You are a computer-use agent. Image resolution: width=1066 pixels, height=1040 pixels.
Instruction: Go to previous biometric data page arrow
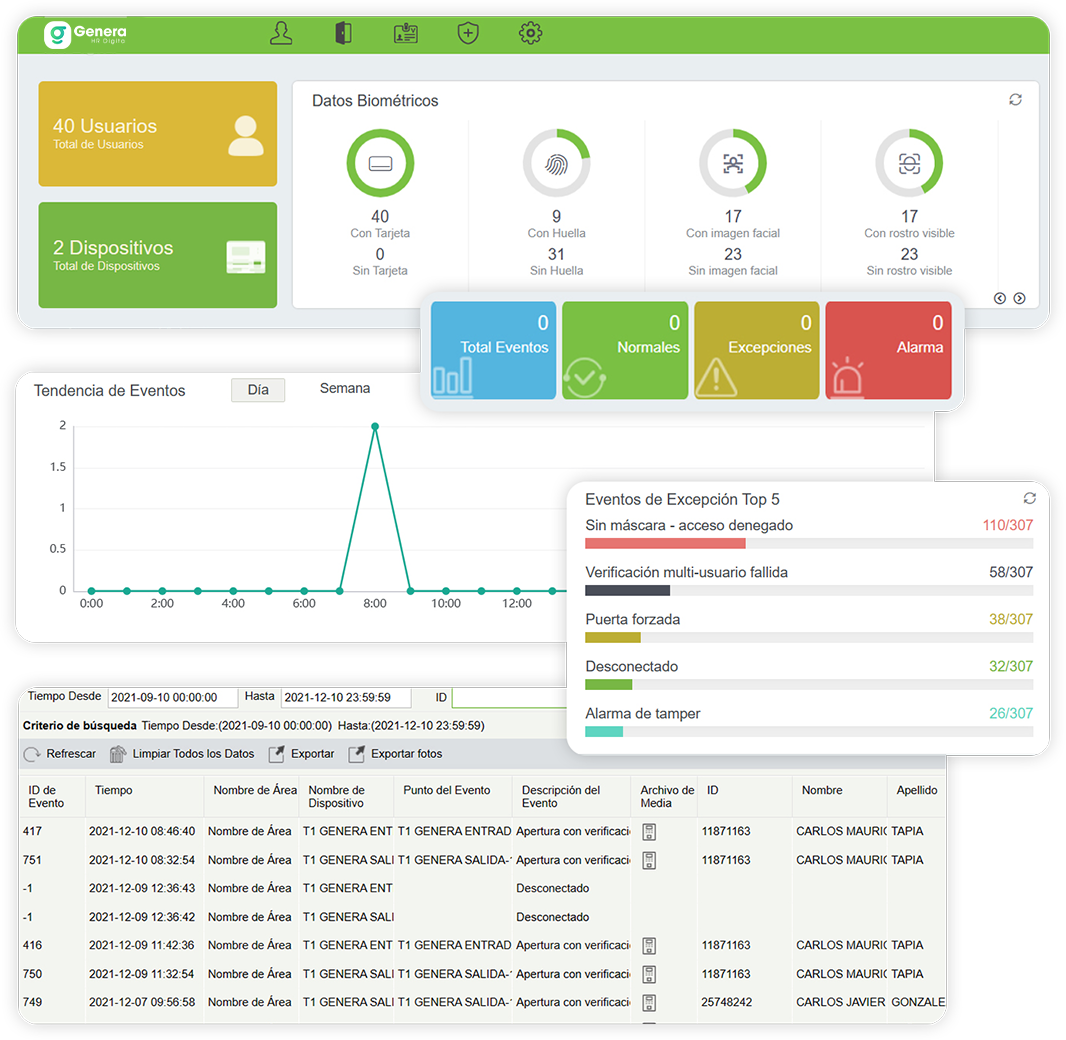999,298
